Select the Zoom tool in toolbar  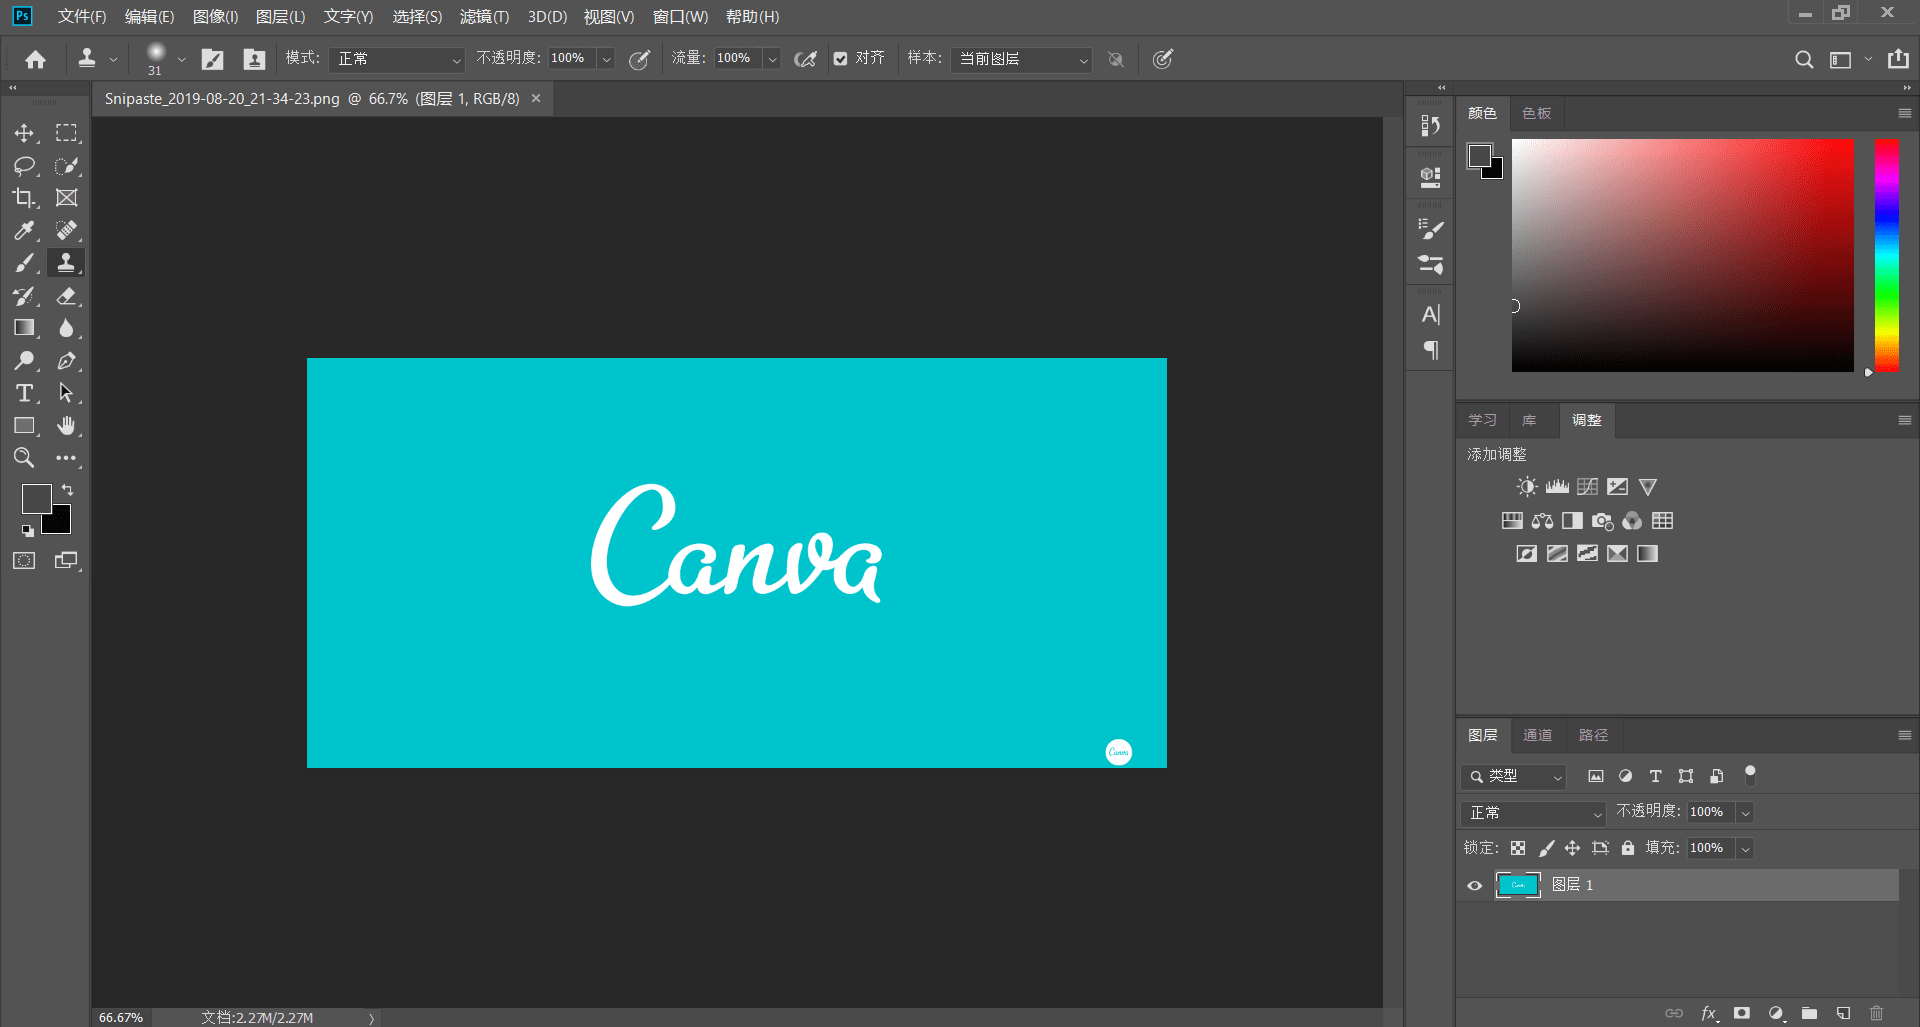click(24, 458)
